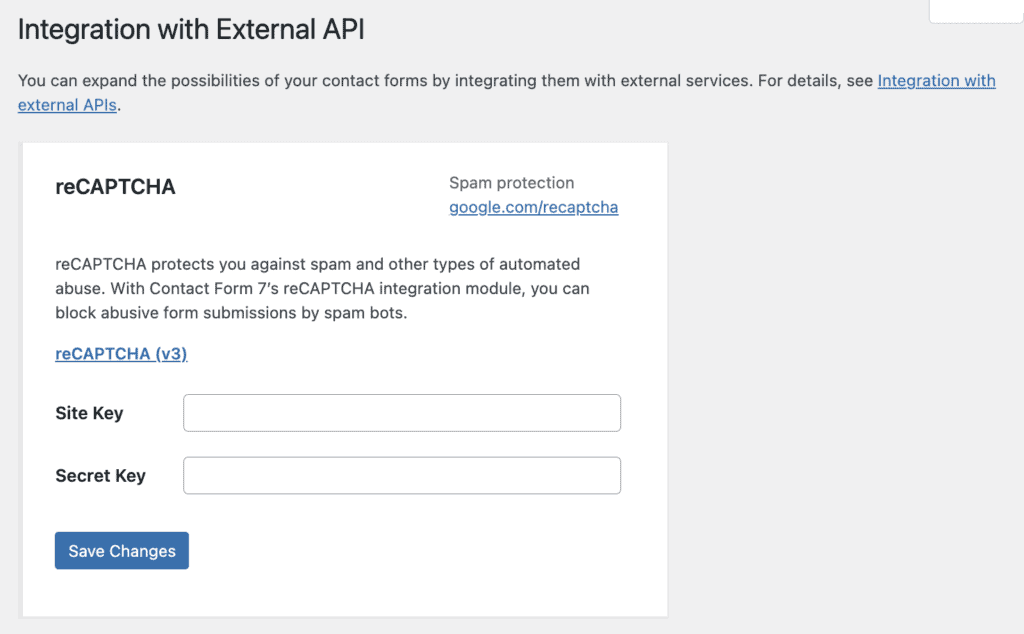
Task: Select the reCAPTCHA card heading
Action: coord(115,187)
